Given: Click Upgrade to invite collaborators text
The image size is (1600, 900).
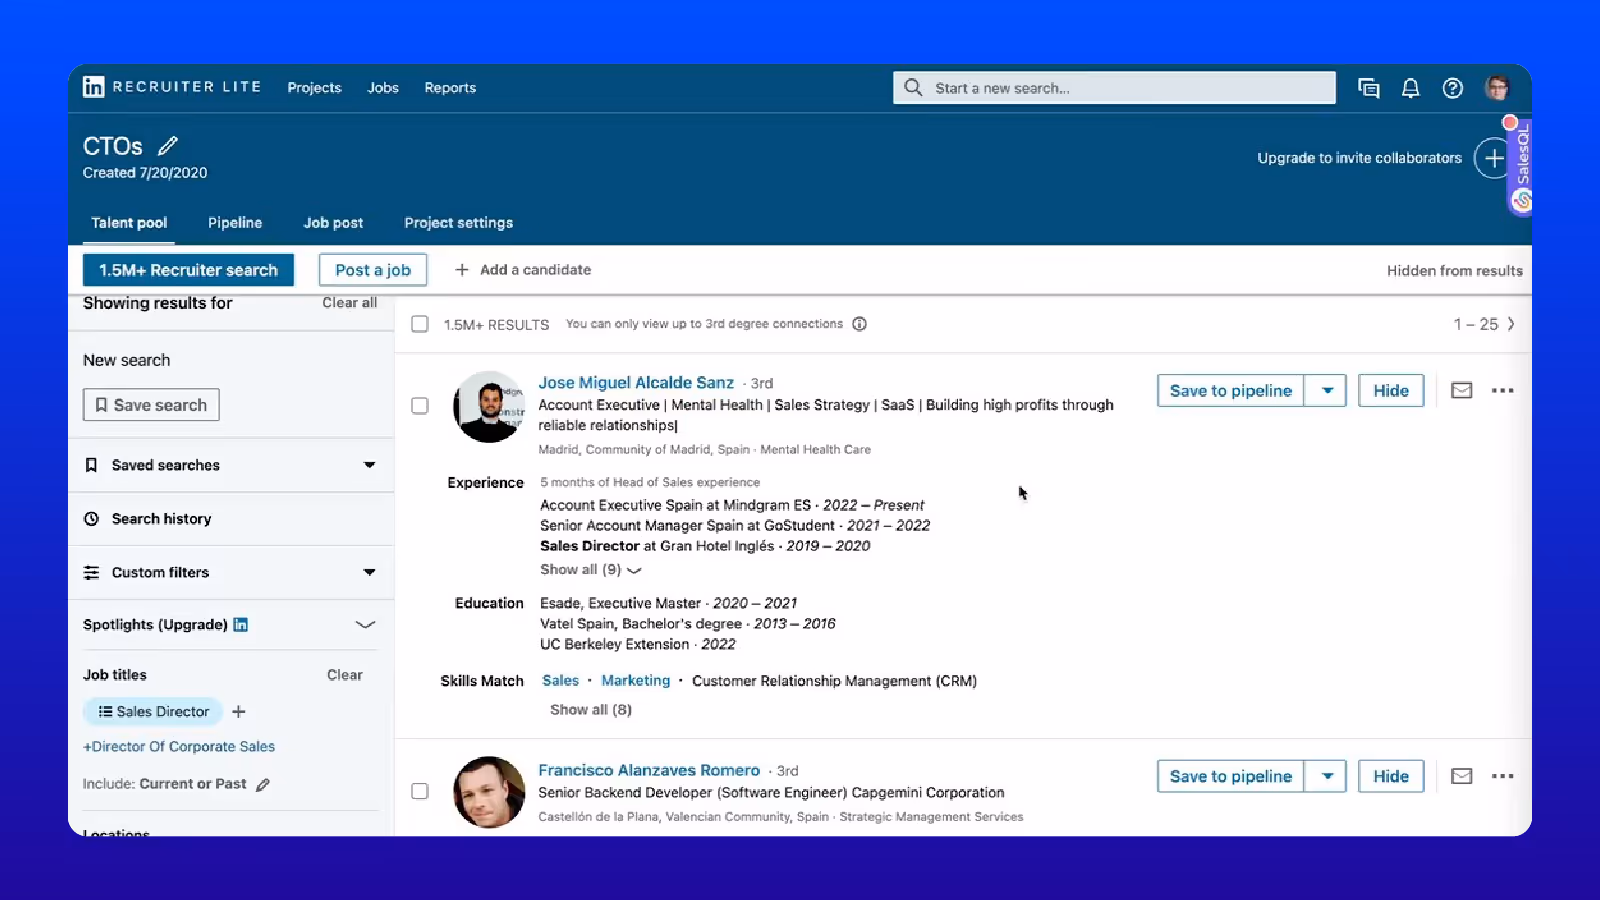Looking at the screenshot, I should (1359, 158).
